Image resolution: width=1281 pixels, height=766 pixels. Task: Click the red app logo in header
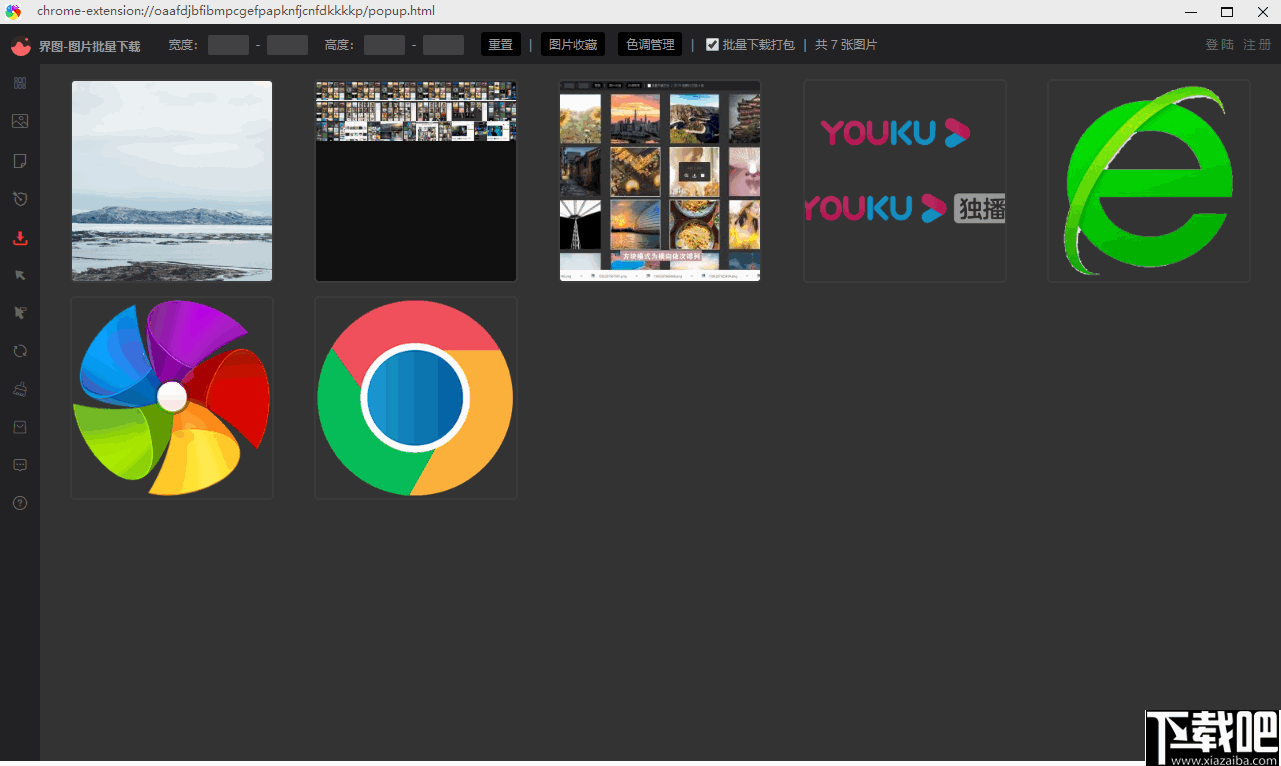point(21,46)
